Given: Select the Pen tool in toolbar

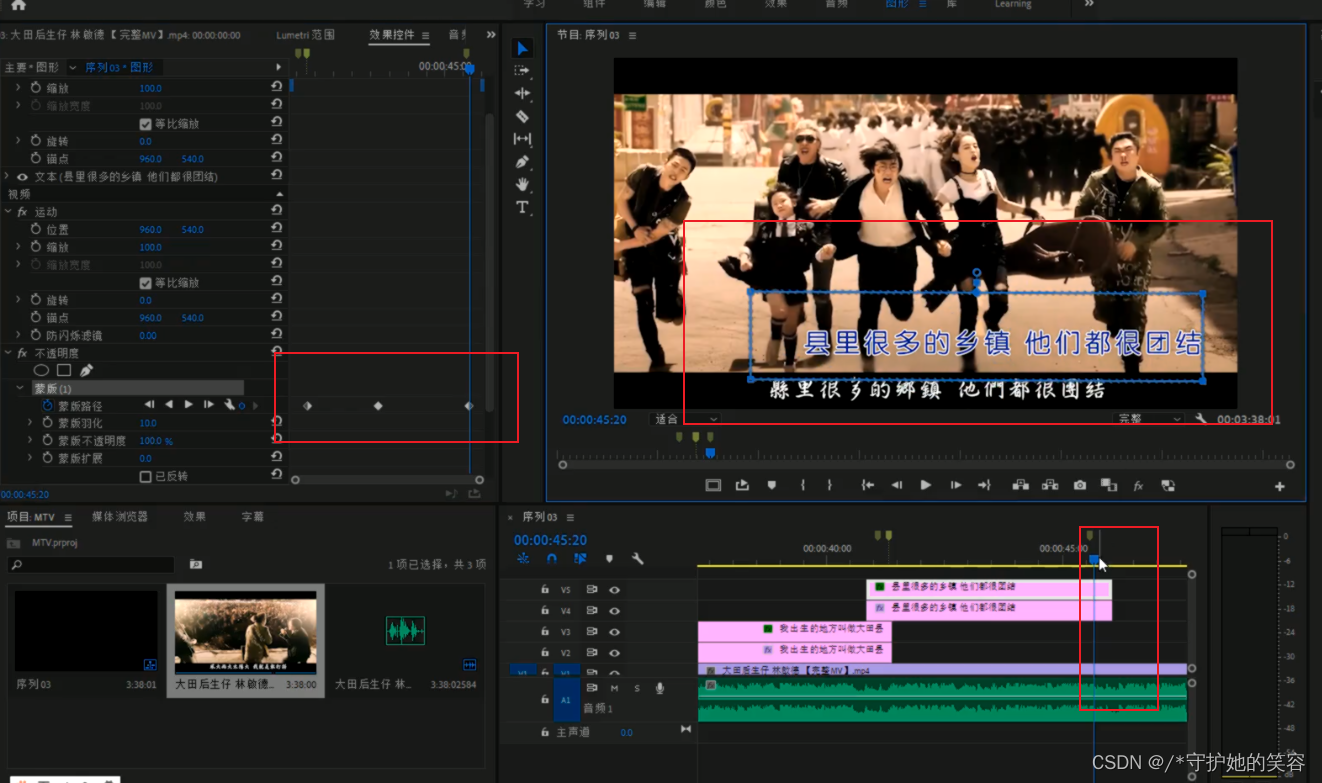Looking at the screenshot, I should click(522, 162).
